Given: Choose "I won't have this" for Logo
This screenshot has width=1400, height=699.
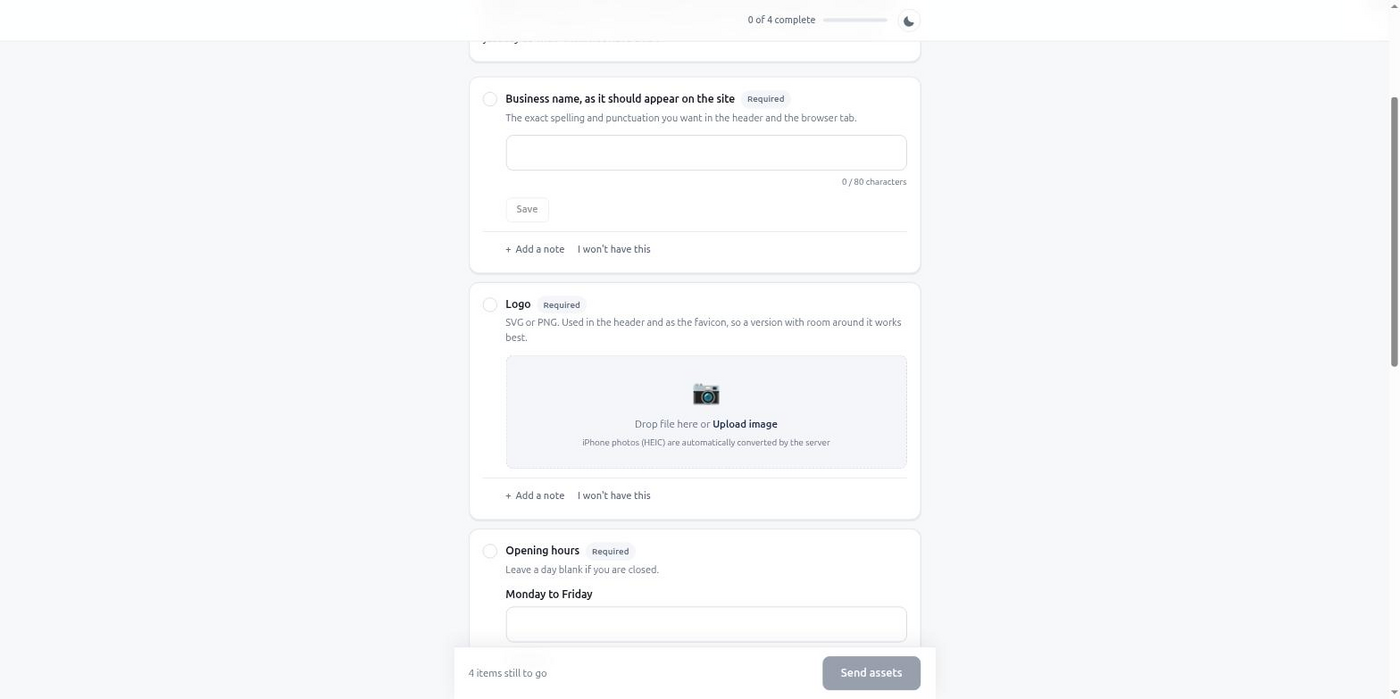Looking at the screenshot, I should pos(614,495).
